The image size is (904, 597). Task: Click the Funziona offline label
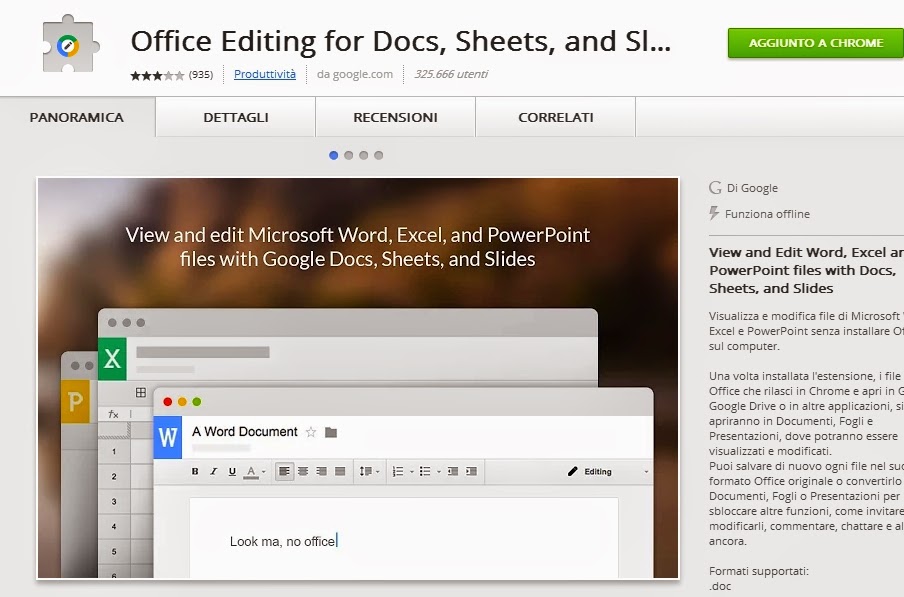click(767, 214)
